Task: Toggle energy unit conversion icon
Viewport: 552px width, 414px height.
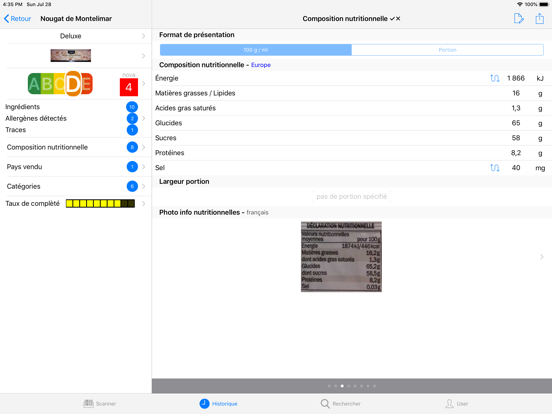Action: [x=495, y=78]
